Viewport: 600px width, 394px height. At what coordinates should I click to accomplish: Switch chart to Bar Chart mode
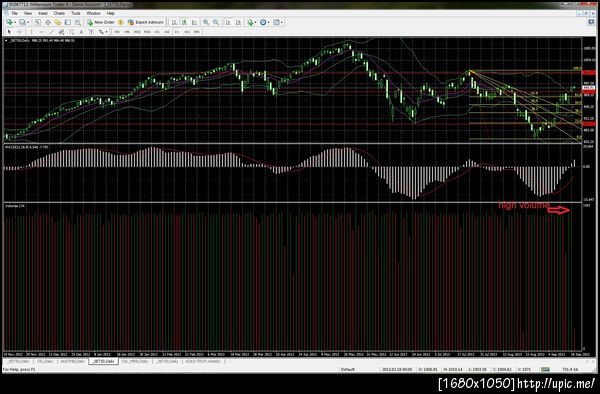(174, 22)
